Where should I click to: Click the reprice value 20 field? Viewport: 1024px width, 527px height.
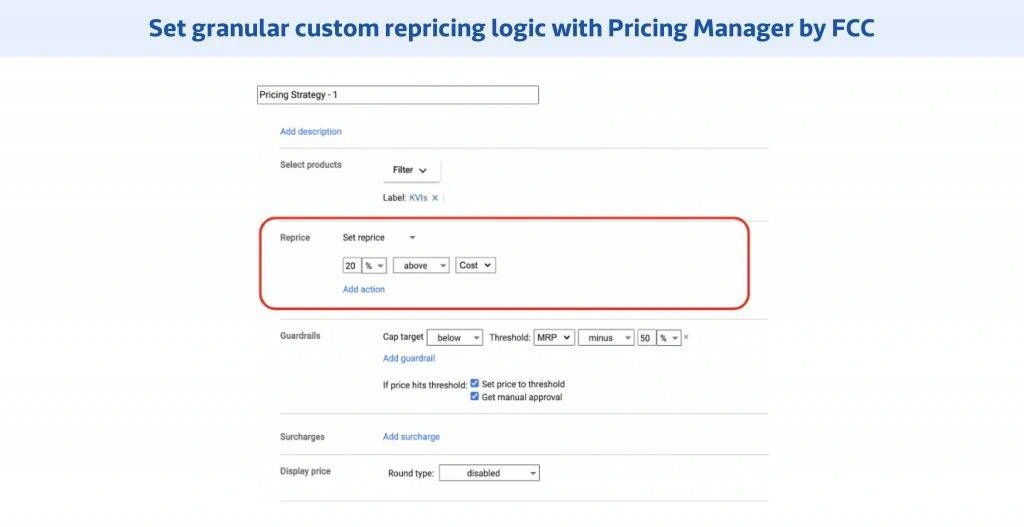point(351,265)
